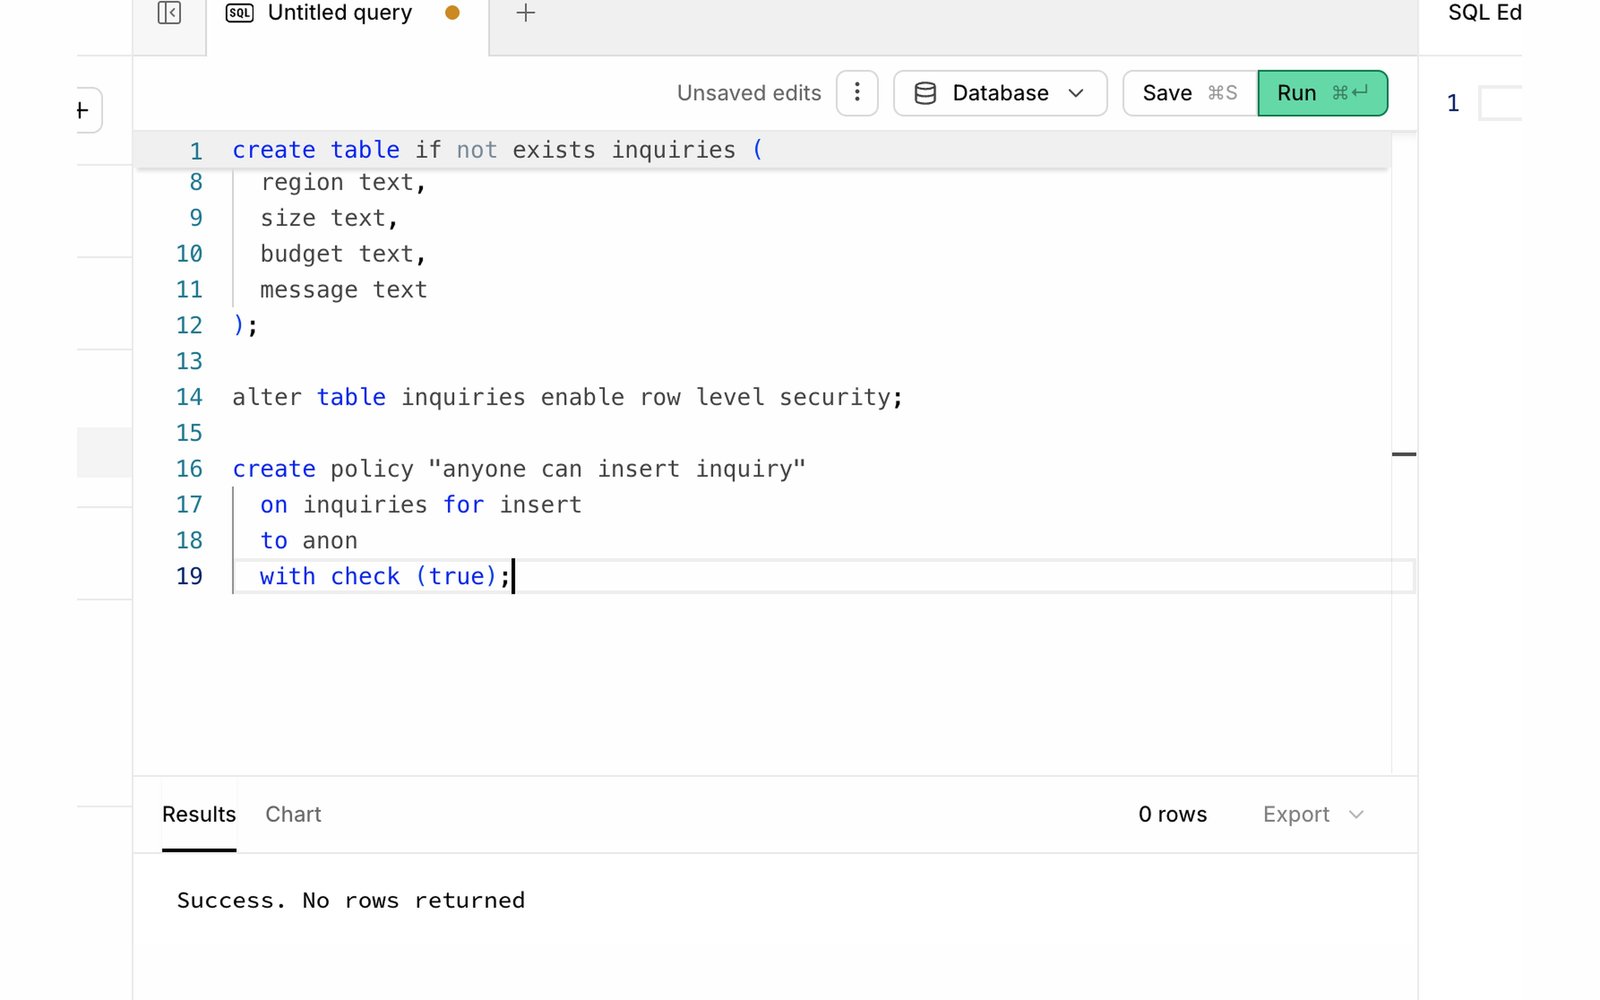This screenshot has height=1000, width=1600.
Task: Open the three-dot more options menu
Action: [857, 93]
